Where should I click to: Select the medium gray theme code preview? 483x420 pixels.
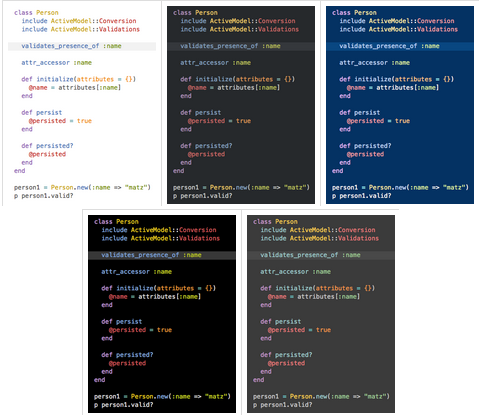pyautogui.click(x=321, y=314)
